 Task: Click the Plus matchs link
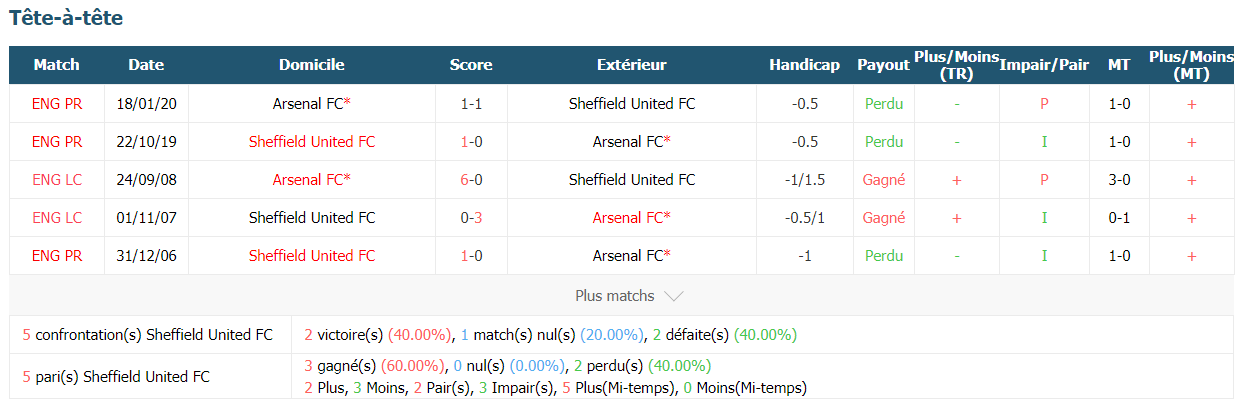[x=615, y=296]
